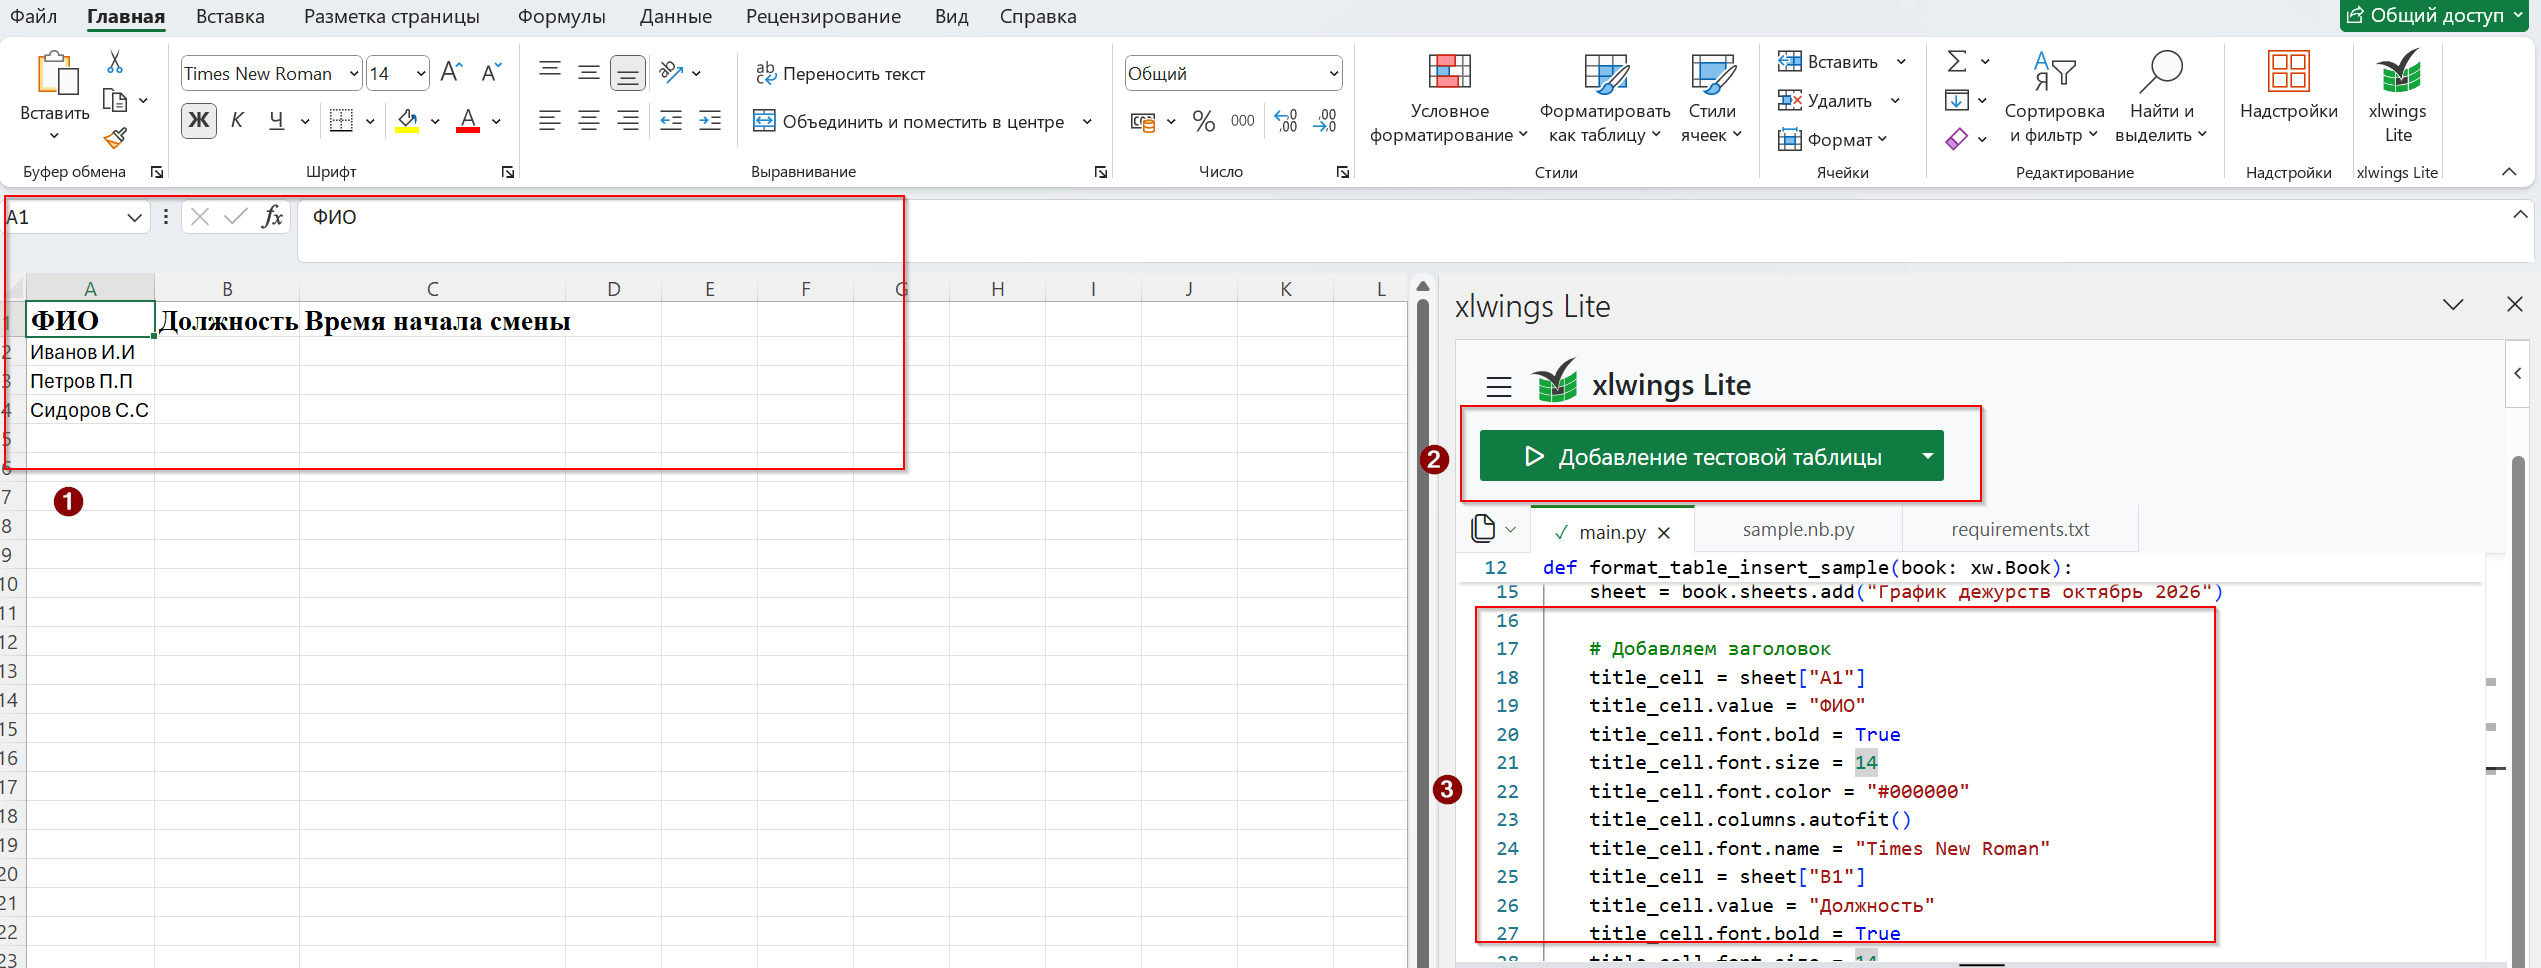The width and height of the screenshot is (2541, 968).
Task: Increase font size with the larger A icon
Action: click(451, 72)
